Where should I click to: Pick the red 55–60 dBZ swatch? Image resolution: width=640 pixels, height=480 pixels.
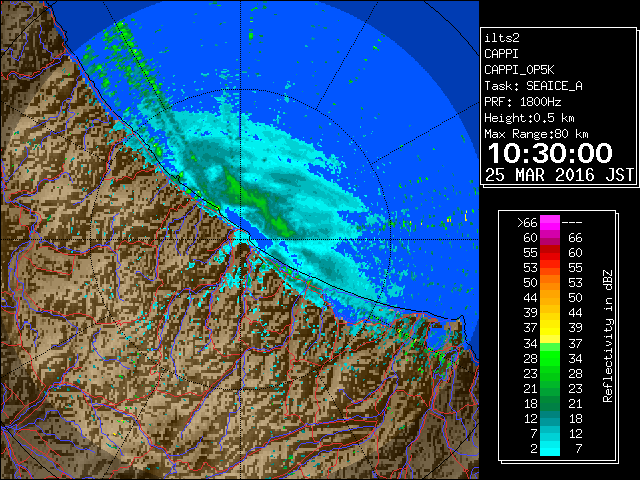[x=550, y=253]
